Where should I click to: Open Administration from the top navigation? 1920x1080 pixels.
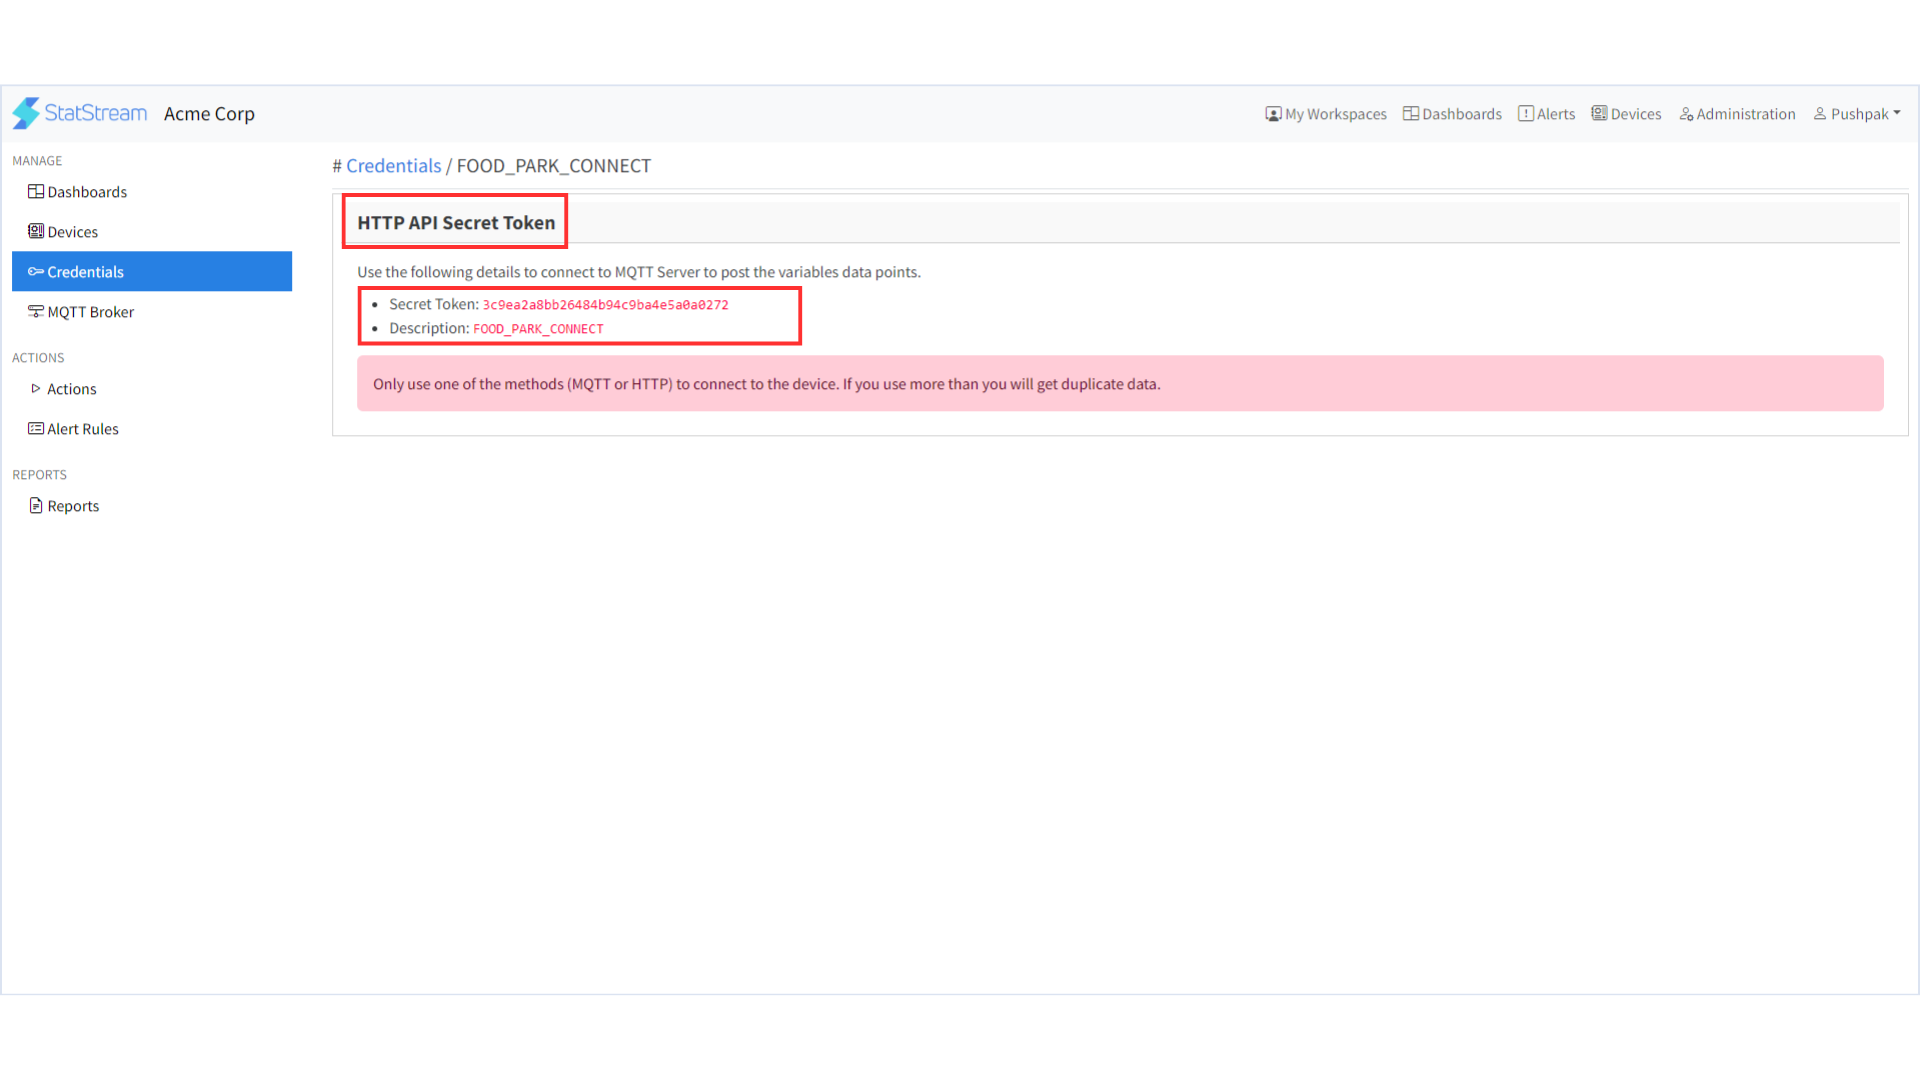click(1737, 113)
